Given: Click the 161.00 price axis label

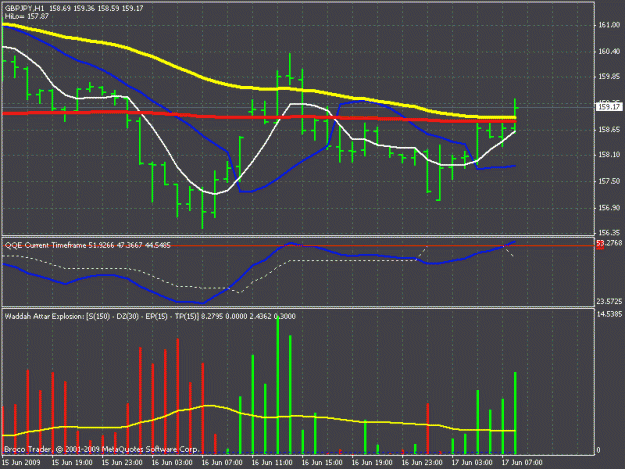Looking at the screenshot, I should tap(609, 25).
